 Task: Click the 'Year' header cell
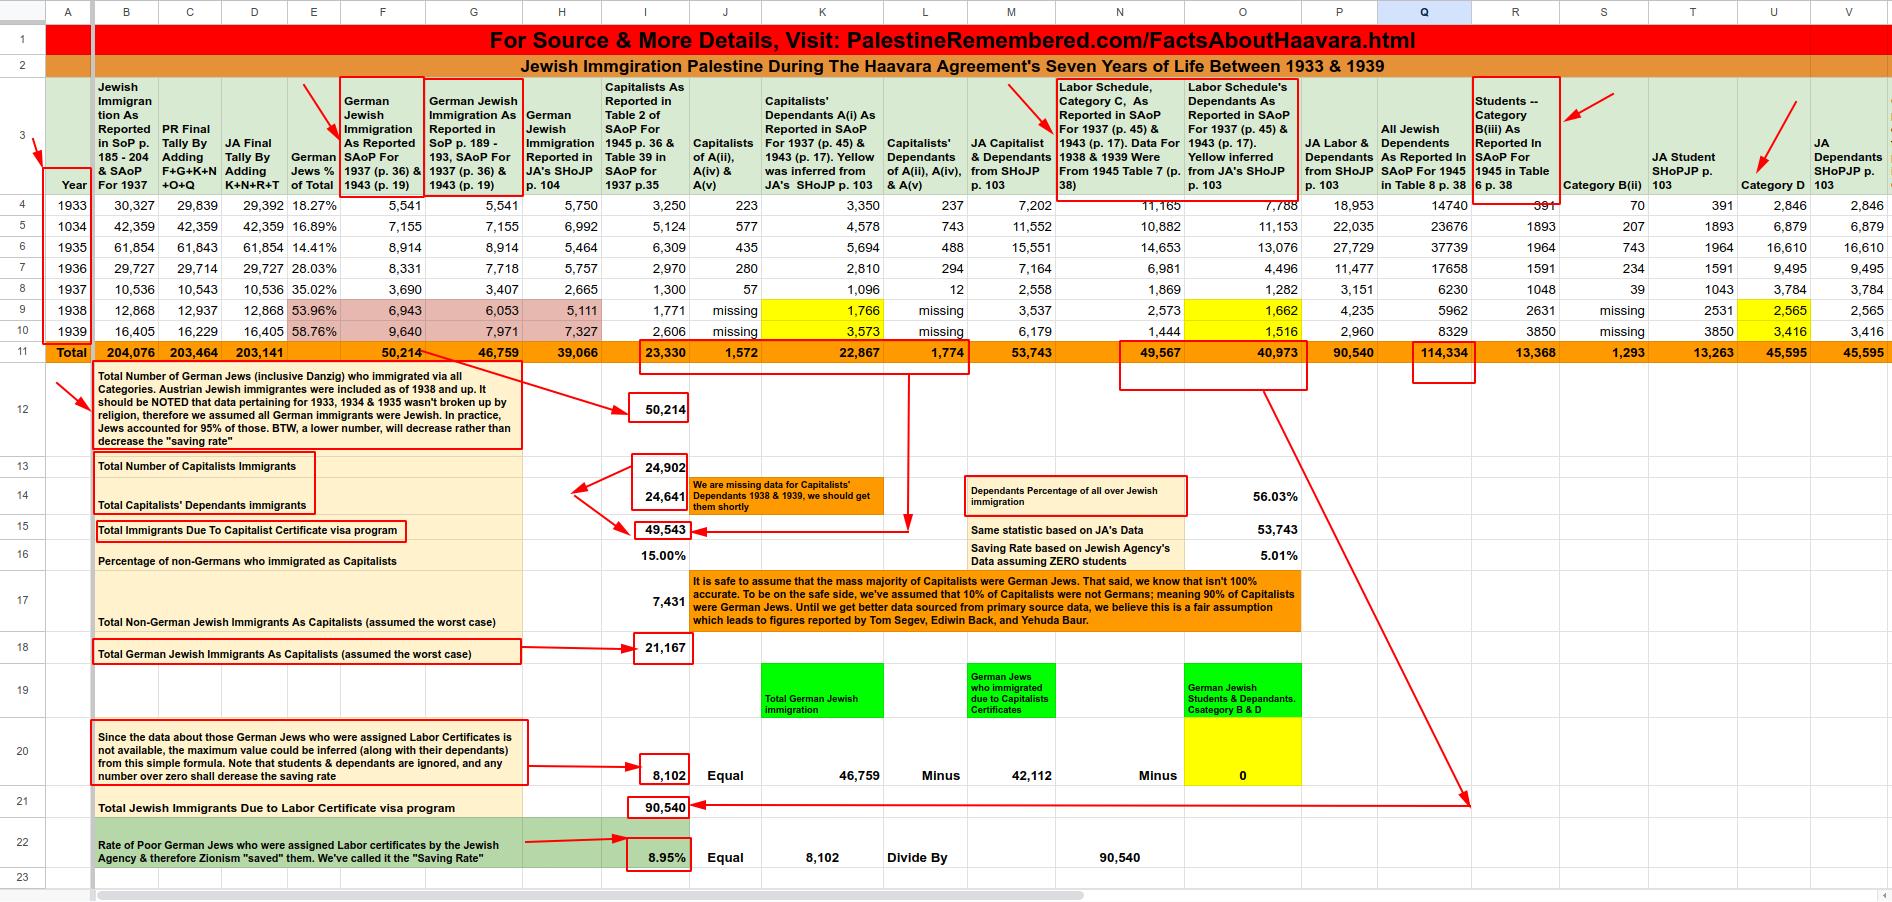pyautogui.click(x=68, y=136)
